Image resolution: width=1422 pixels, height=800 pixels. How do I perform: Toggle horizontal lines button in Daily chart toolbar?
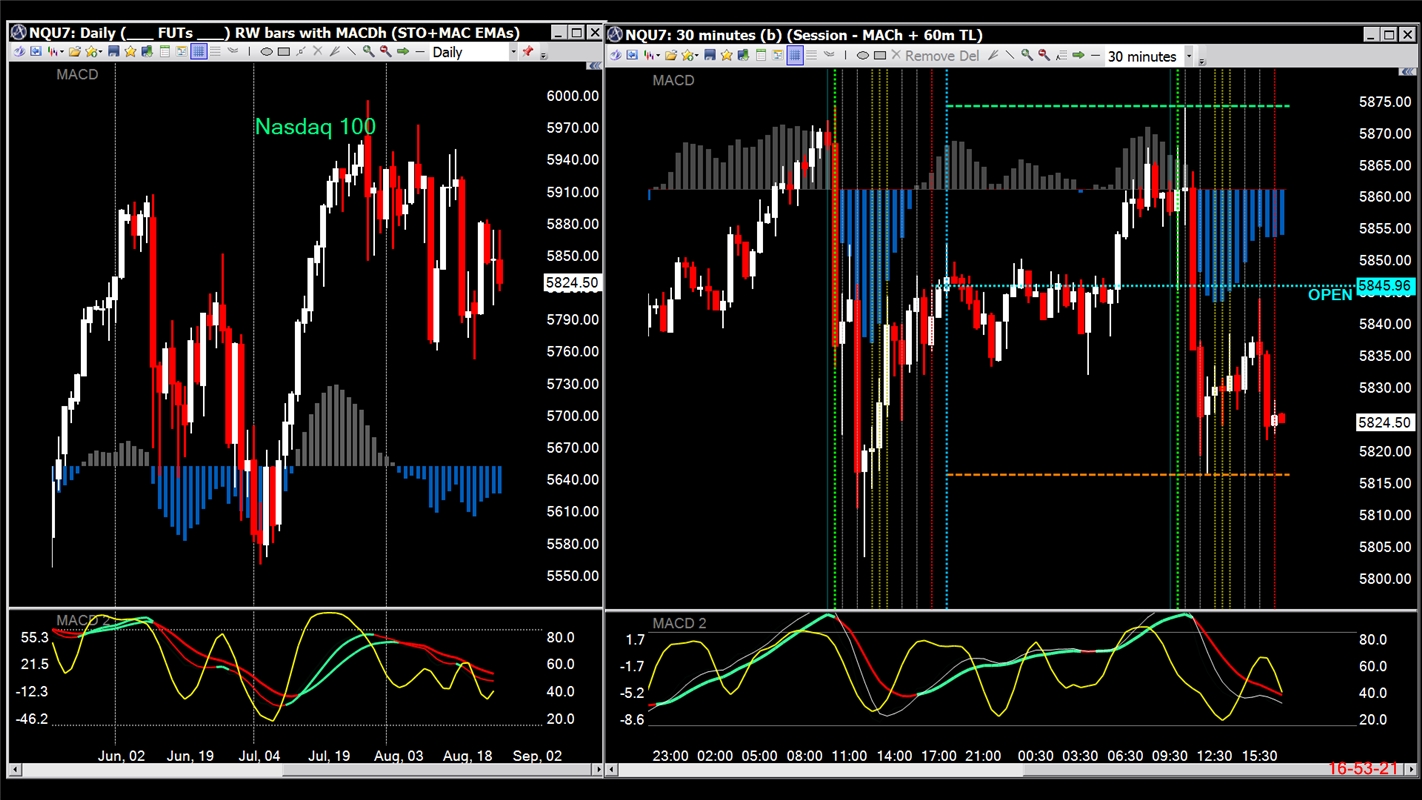pos(215,52)
